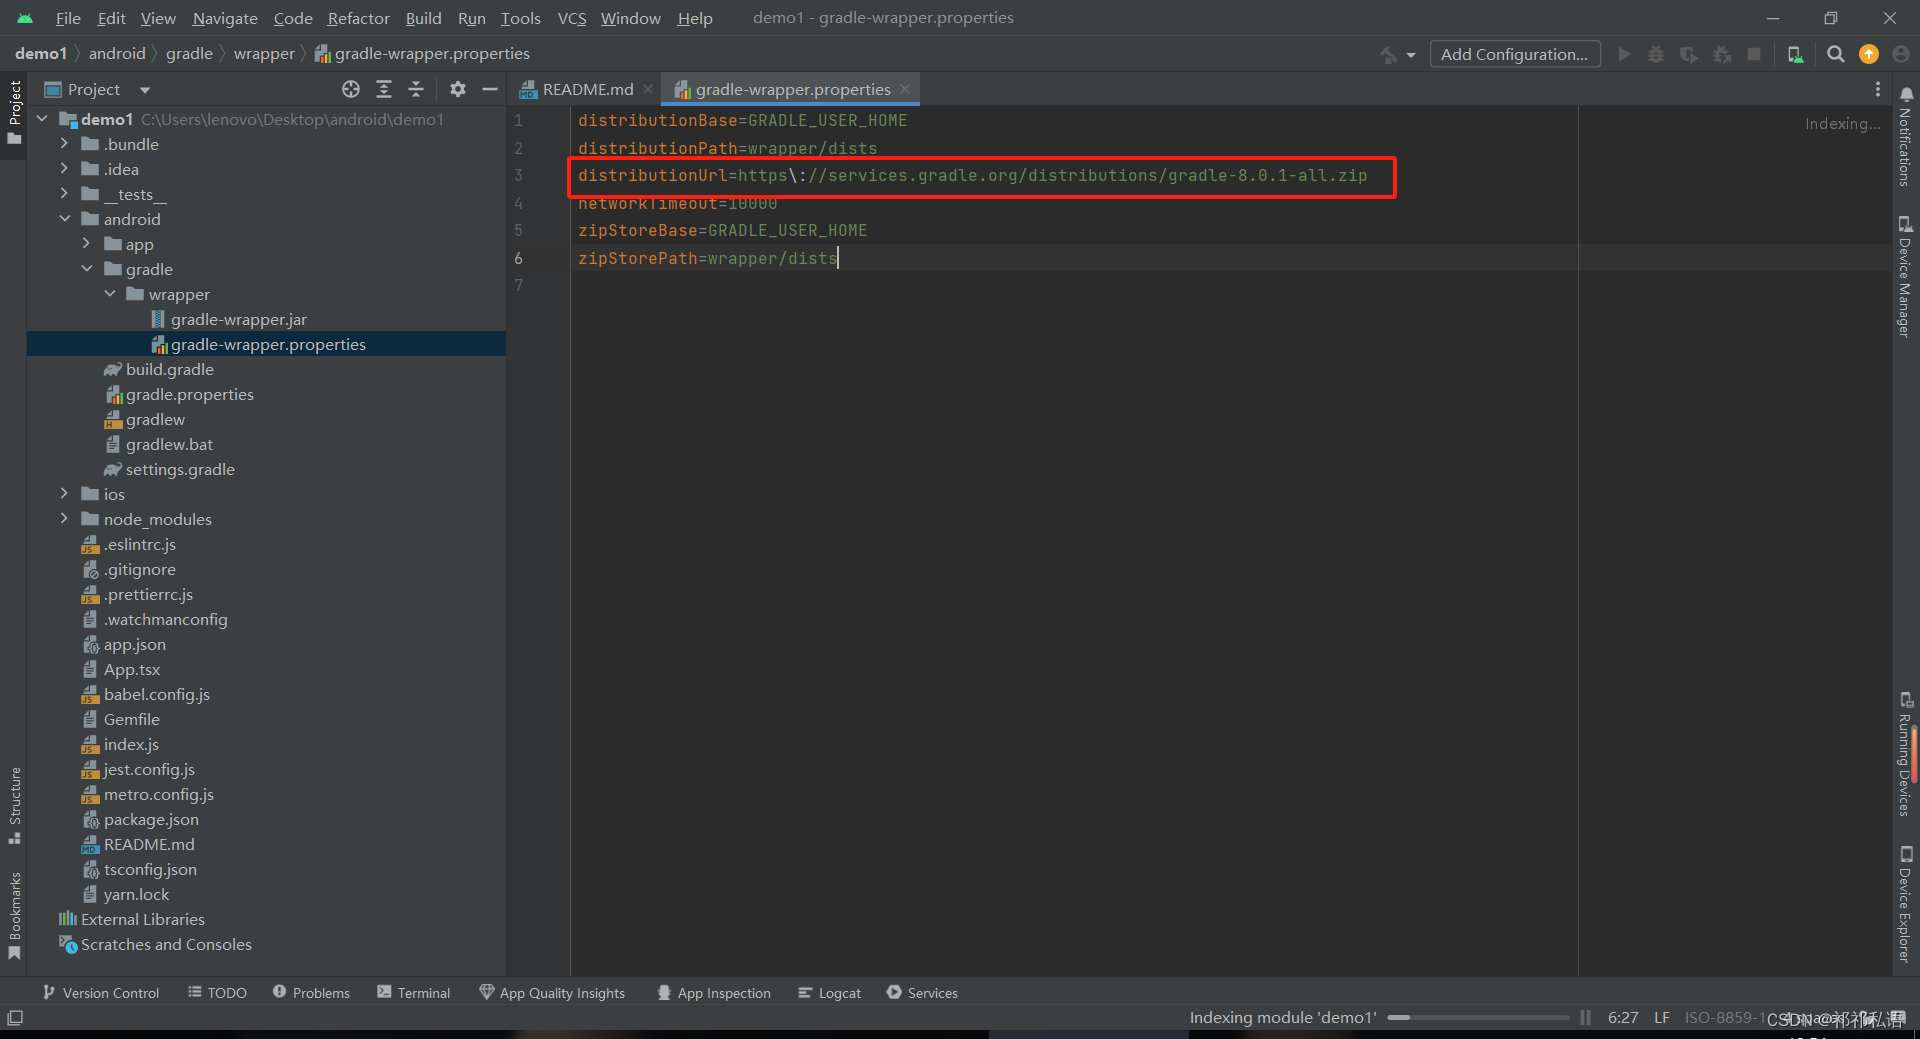Viewport: 1920px width, 1039px height.
Task: Expand the app folder
Action: click(x=87, y=244)
